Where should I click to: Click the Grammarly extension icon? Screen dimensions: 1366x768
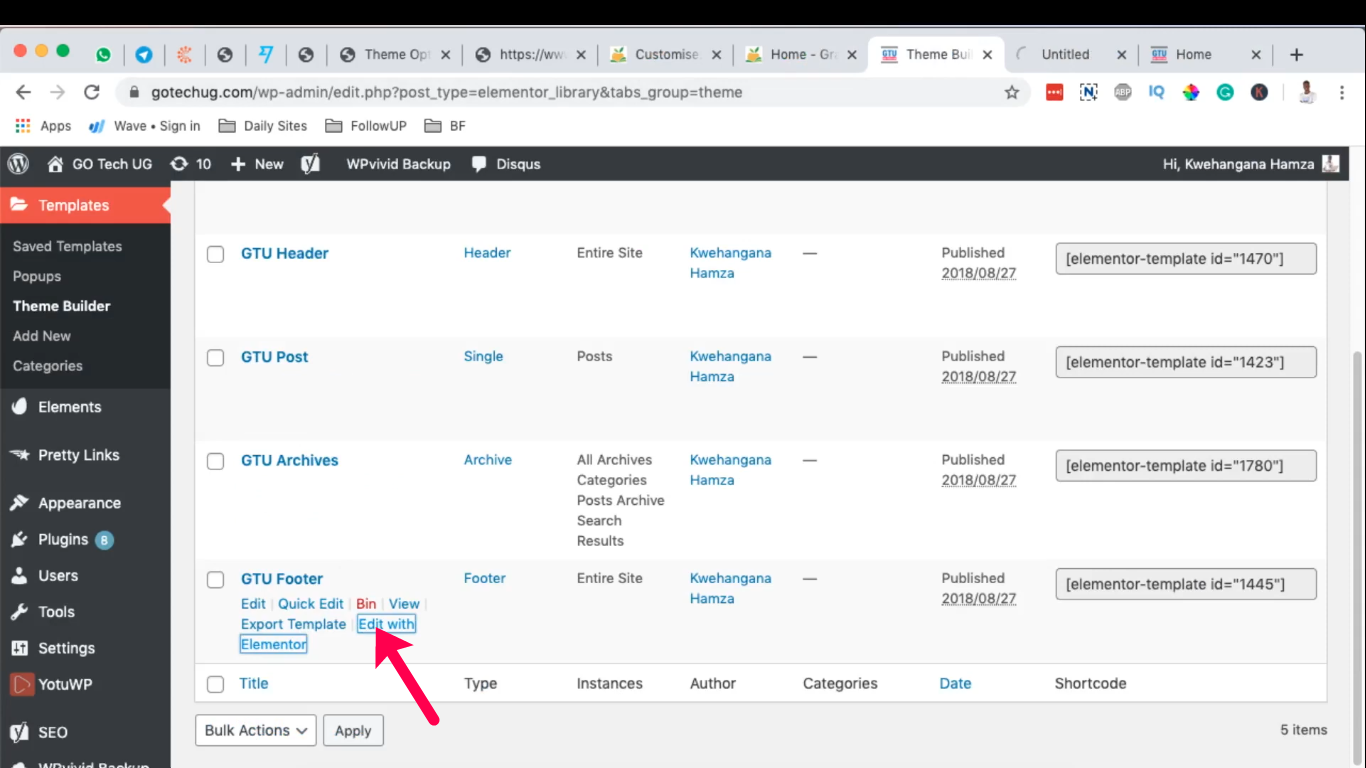pos(1225,92)
